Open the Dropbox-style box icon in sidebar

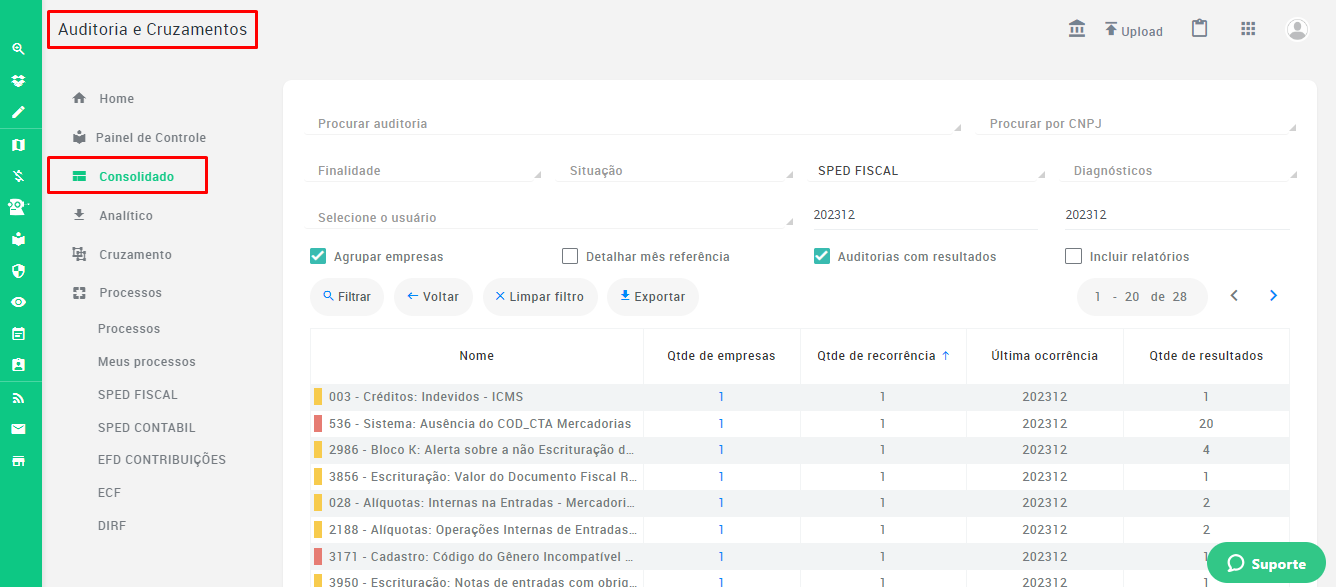pos(18,80)
